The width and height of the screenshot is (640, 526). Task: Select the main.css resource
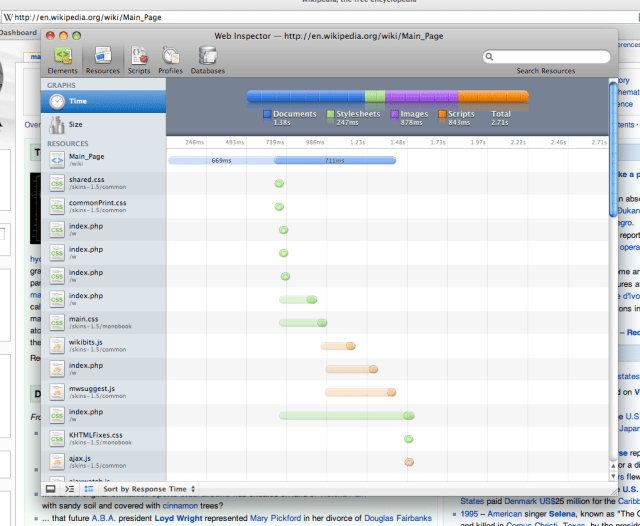(103, 322)
